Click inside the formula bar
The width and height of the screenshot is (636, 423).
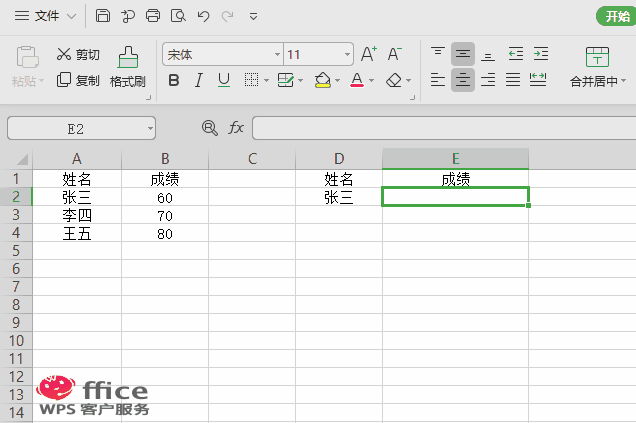click(x=444, y=128)
